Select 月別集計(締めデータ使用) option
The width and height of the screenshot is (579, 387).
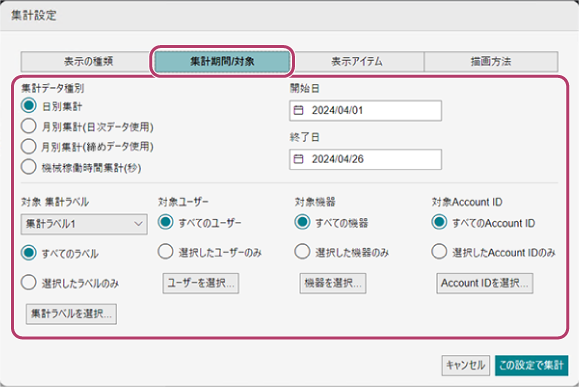(x=29, y=147)
